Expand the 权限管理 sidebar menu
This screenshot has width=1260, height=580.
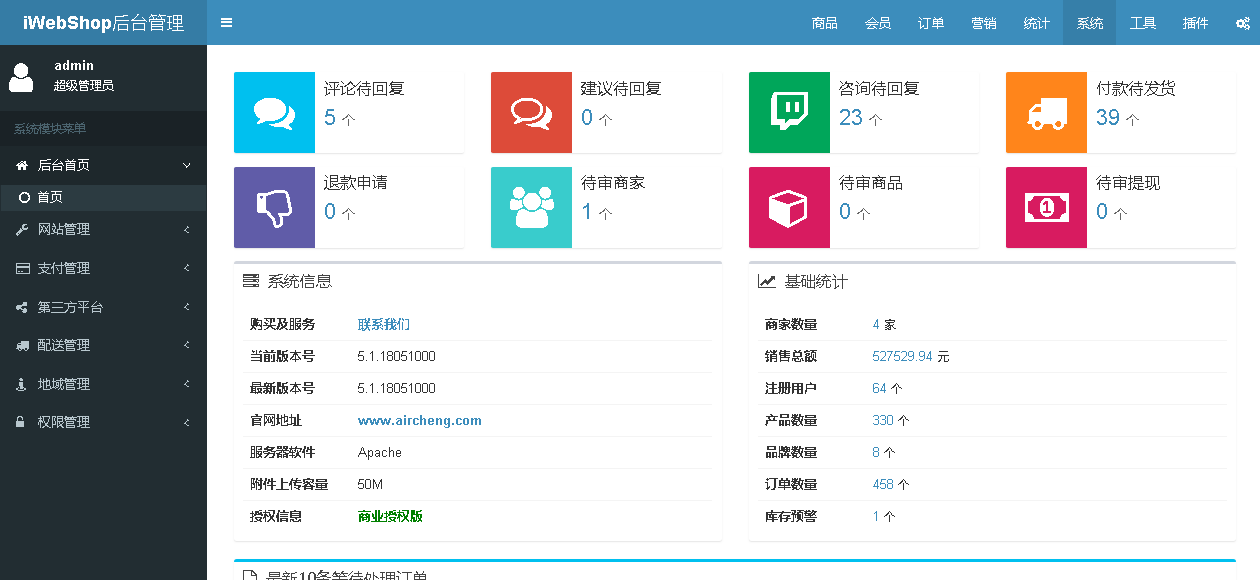(103, 422)
